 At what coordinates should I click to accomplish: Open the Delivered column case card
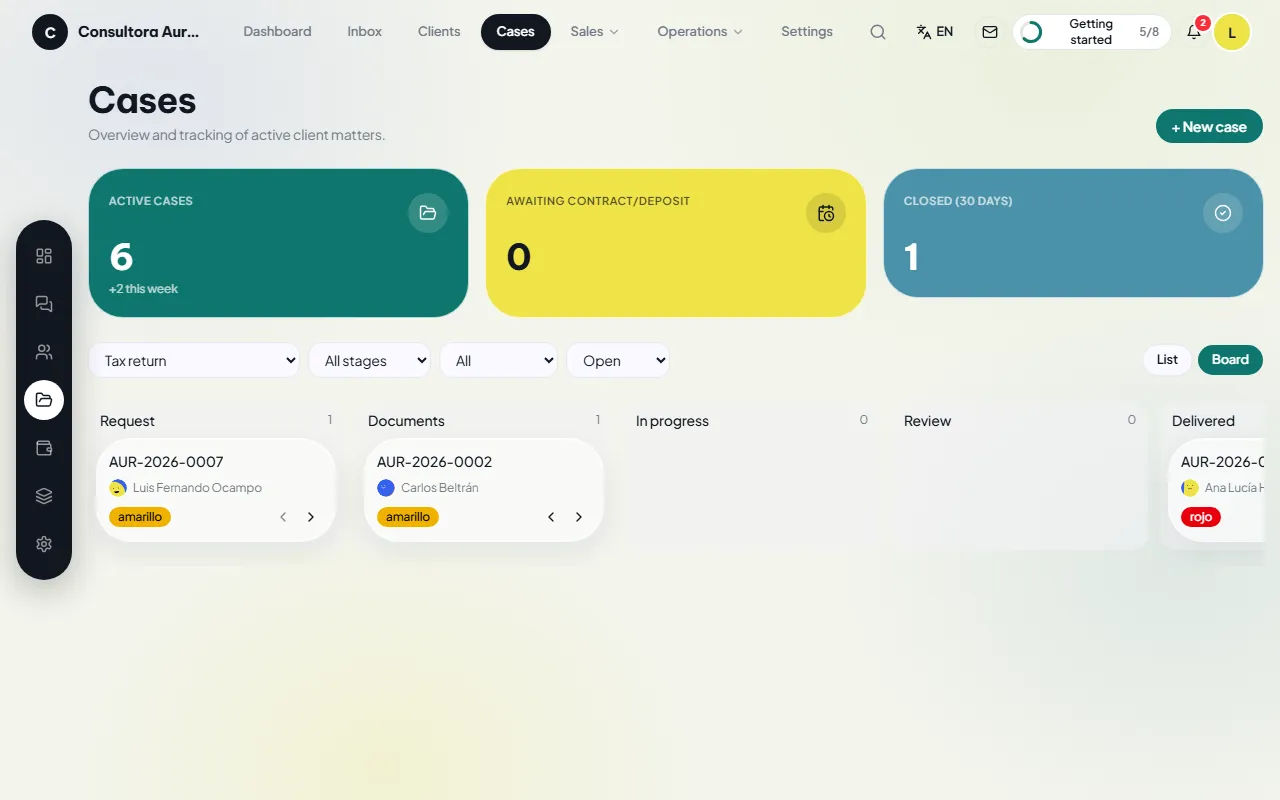[x=1217, y=490]
